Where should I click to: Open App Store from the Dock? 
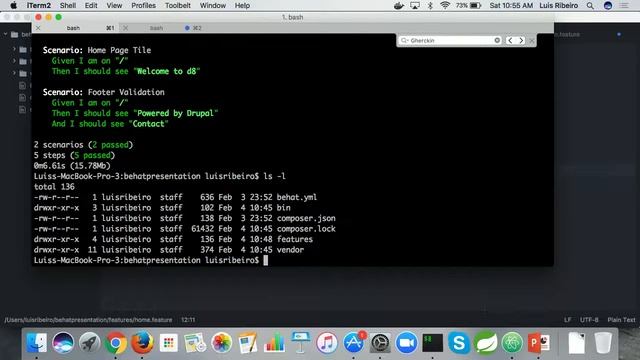click(x=353, y=343)
